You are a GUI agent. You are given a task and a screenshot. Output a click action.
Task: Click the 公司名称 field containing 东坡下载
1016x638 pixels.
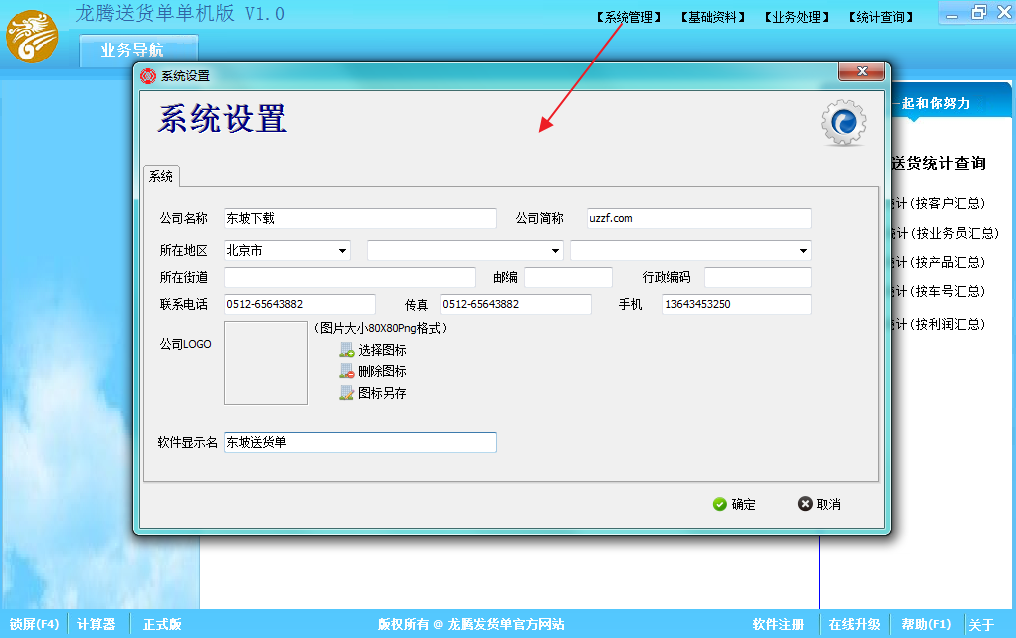[x=360, y=218]
